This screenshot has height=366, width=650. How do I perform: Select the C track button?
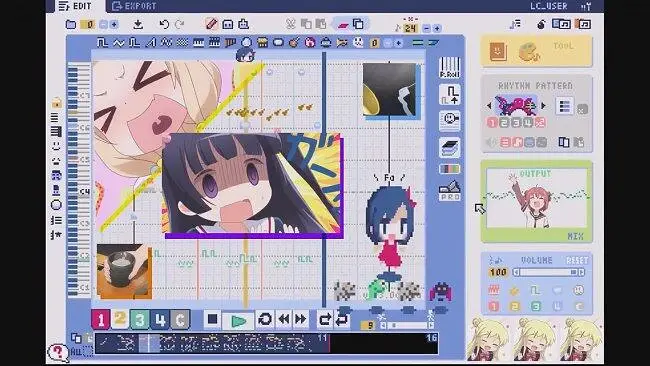coord(180,319)
